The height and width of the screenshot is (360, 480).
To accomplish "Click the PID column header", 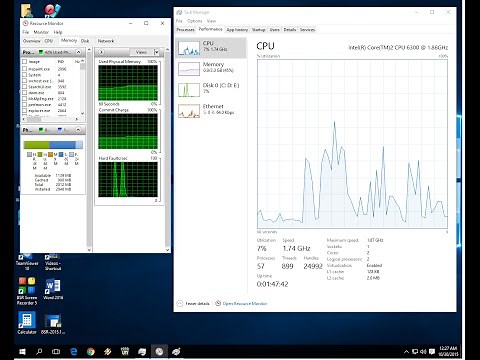I will coord(61,62).
